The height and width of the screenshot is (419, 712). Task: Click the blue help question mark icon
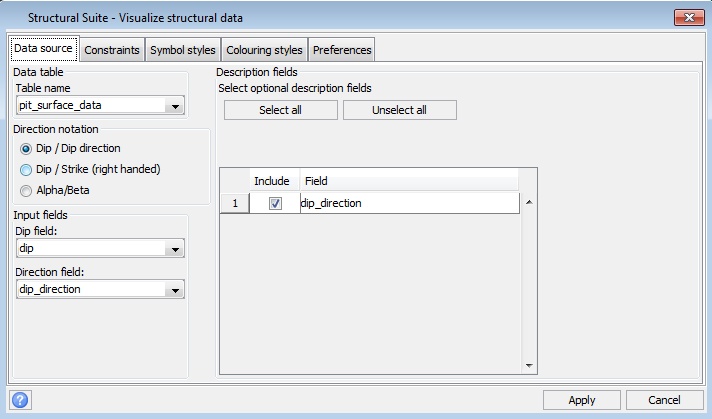(x=20, y=400)
